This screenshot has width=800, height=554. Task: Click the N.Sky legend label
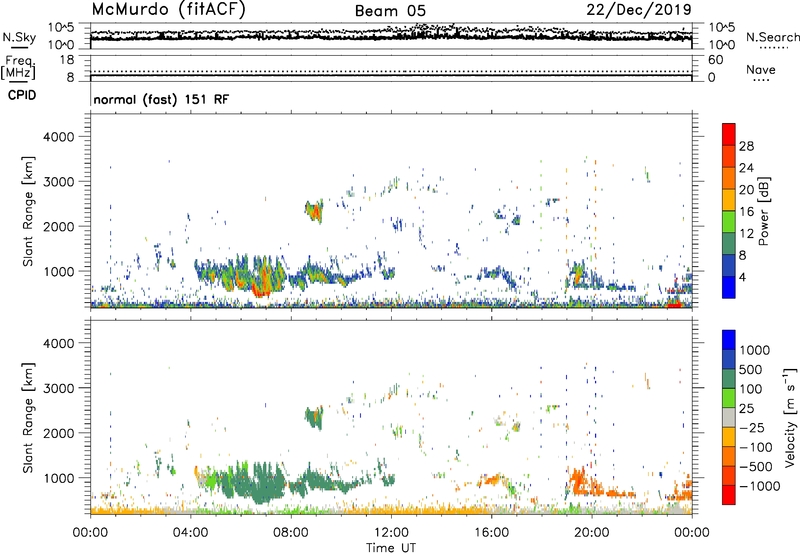click(19, 37)
